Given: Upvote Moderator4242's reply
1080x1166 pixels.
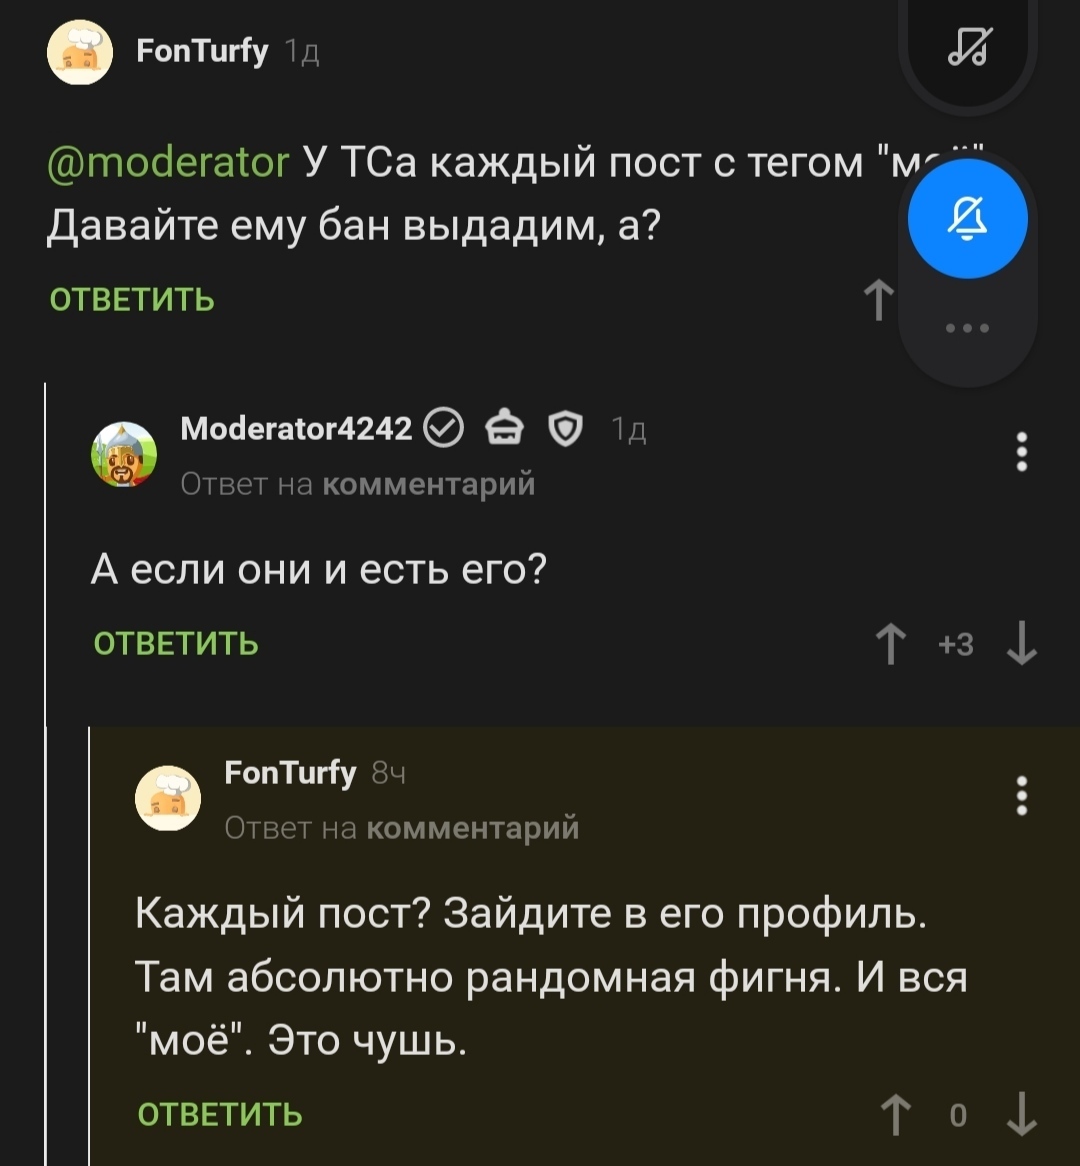Looking at the screenshot, I should point(891,645).
